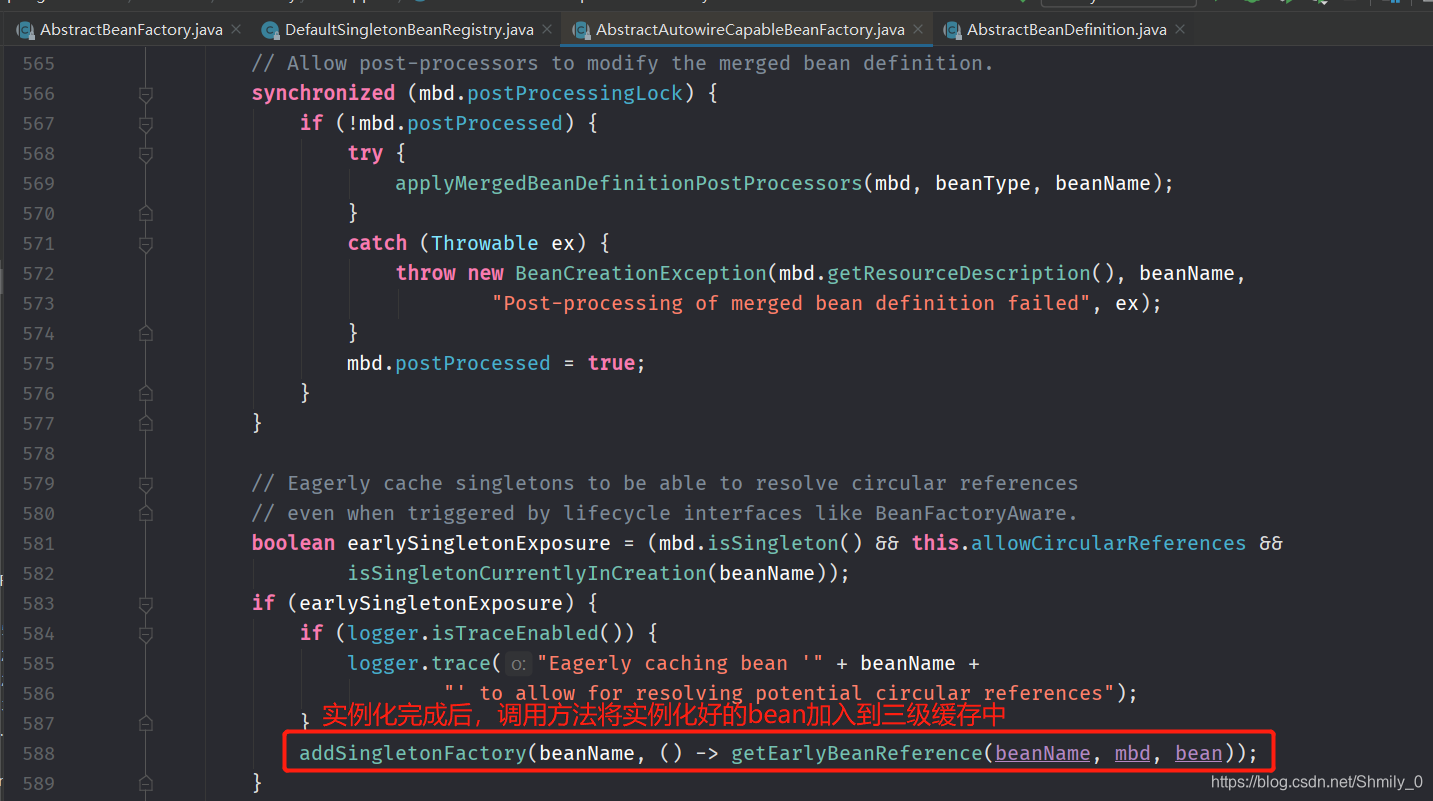Switch to the AbstractBeanDefinition.java tab

tap(1066, 29)
